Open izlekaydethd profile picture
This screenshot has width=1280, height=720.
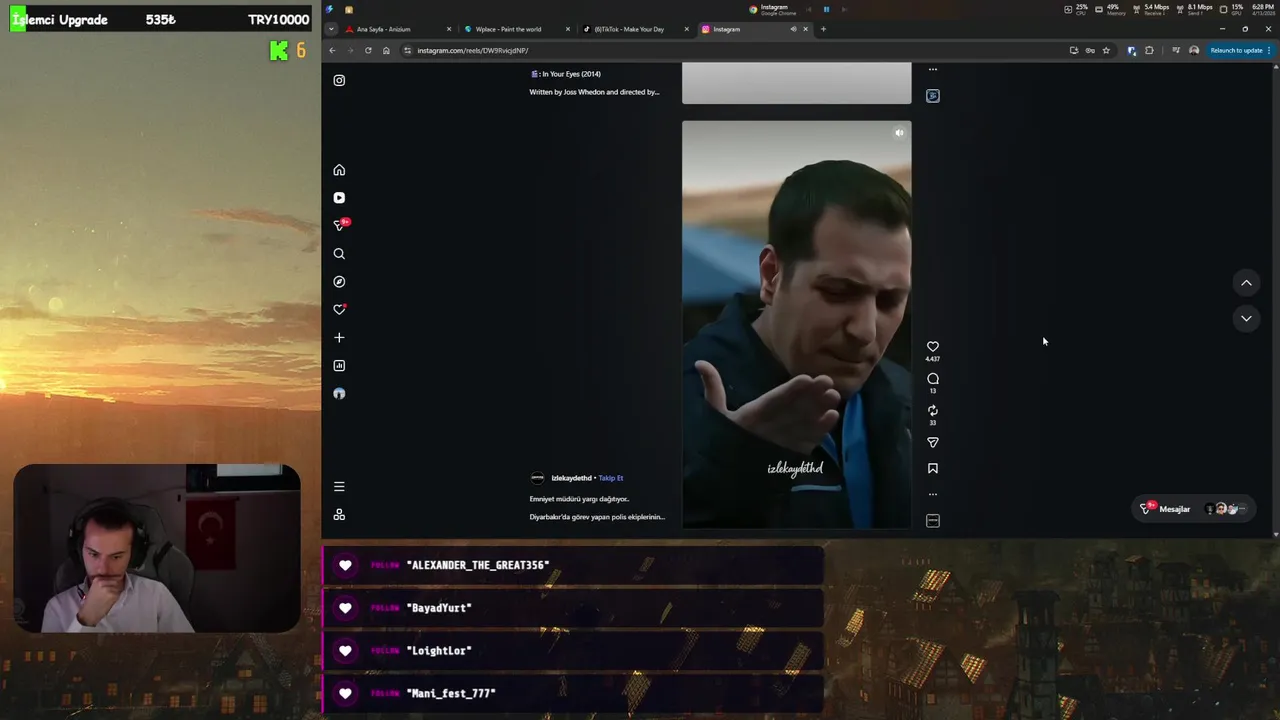[x=537, y=478]
